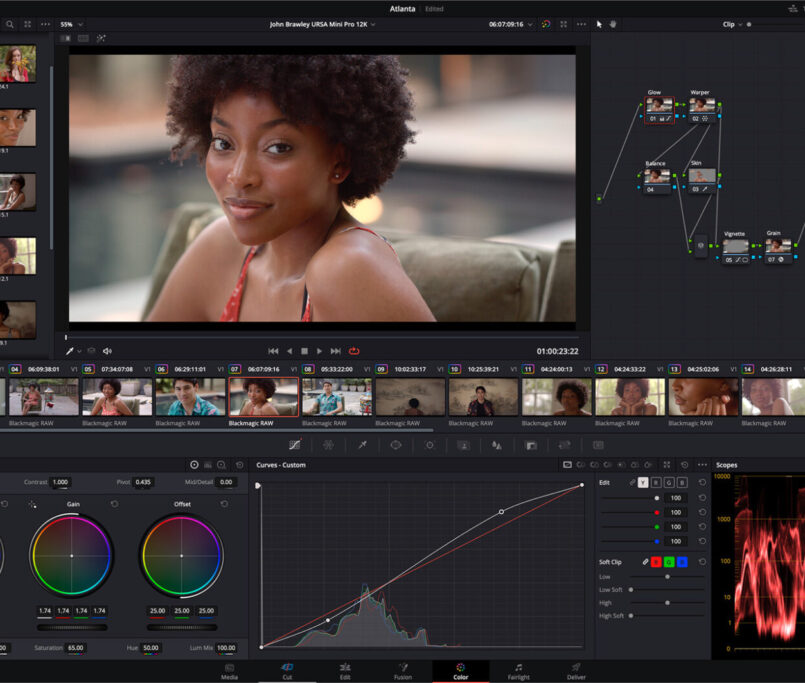Adjust the Soft Clip Low slider
The height and width of the screenshot is (683, 805).
pos(667,577)
